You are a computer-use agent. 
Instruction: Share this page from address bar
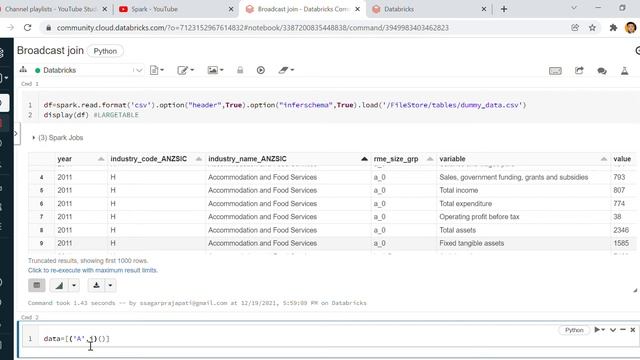(575, 28)
